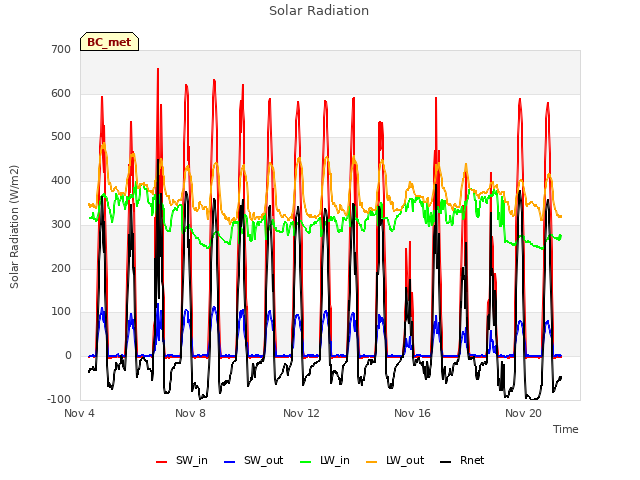Image resolution: width=640 pixels, height=480 pixels.
Task: Click the 600 y-axis tick label
Action: click(x=61, y=93)
